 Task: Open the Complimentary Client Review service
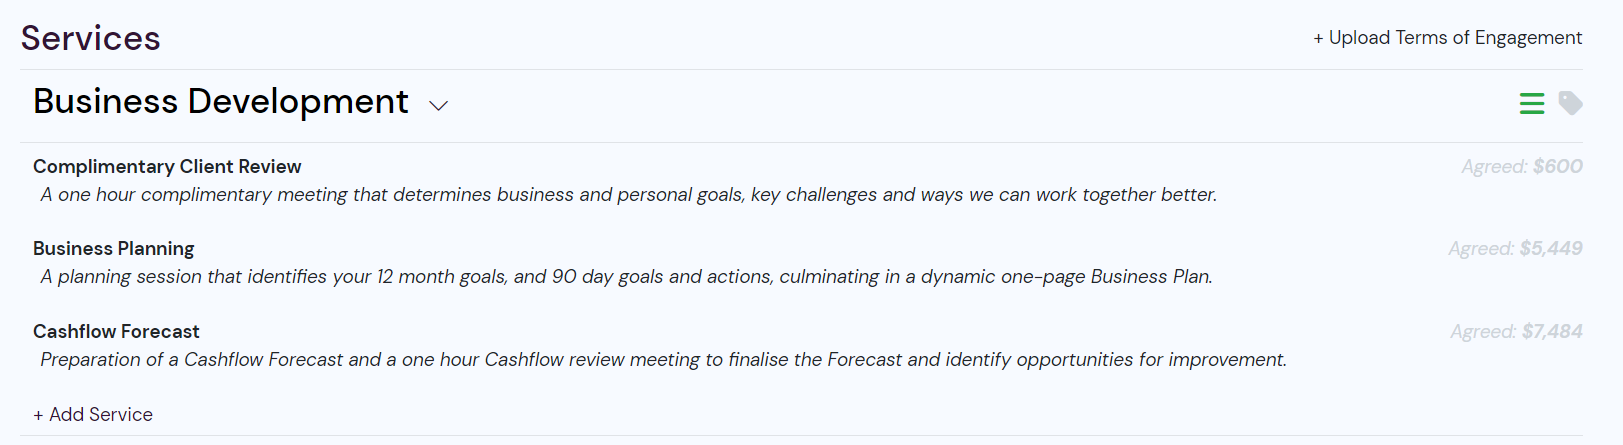[167, 166]
